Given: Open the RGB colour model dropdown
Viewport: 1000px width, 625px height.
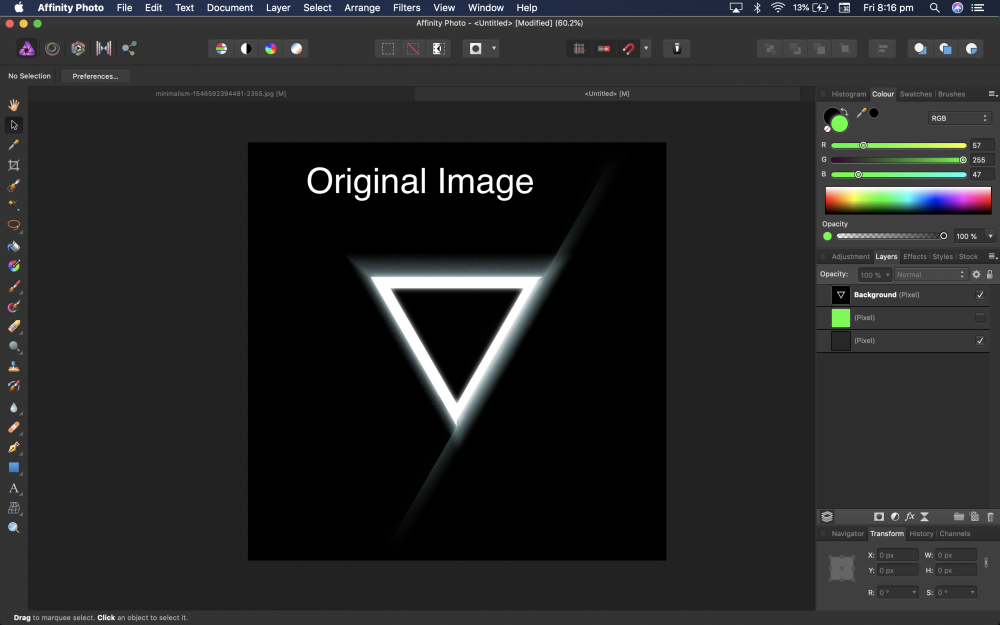Looking at the screenshot, I should tap(958, 116).
